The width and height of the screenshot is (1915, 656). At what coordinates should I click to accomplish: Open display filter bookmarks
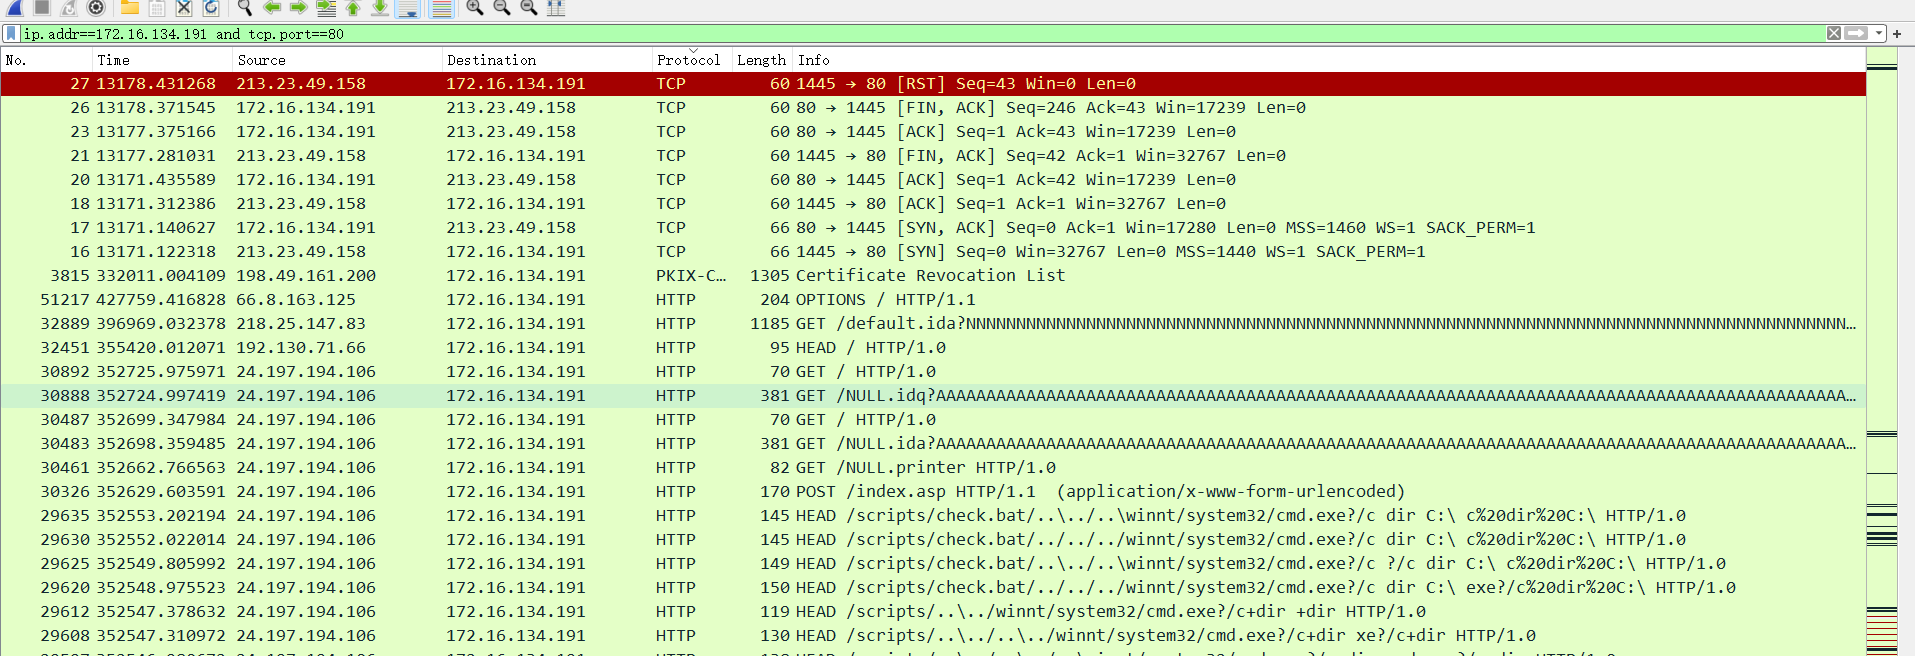[11, 33]
